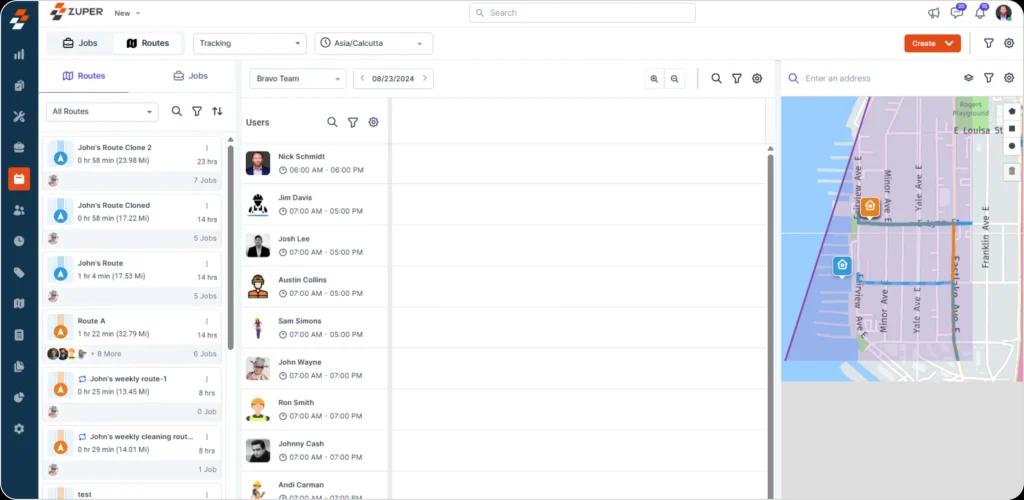Screen dimensions: 1024x500
Task: Open Users column settings gear
Action: pos(373,122)
